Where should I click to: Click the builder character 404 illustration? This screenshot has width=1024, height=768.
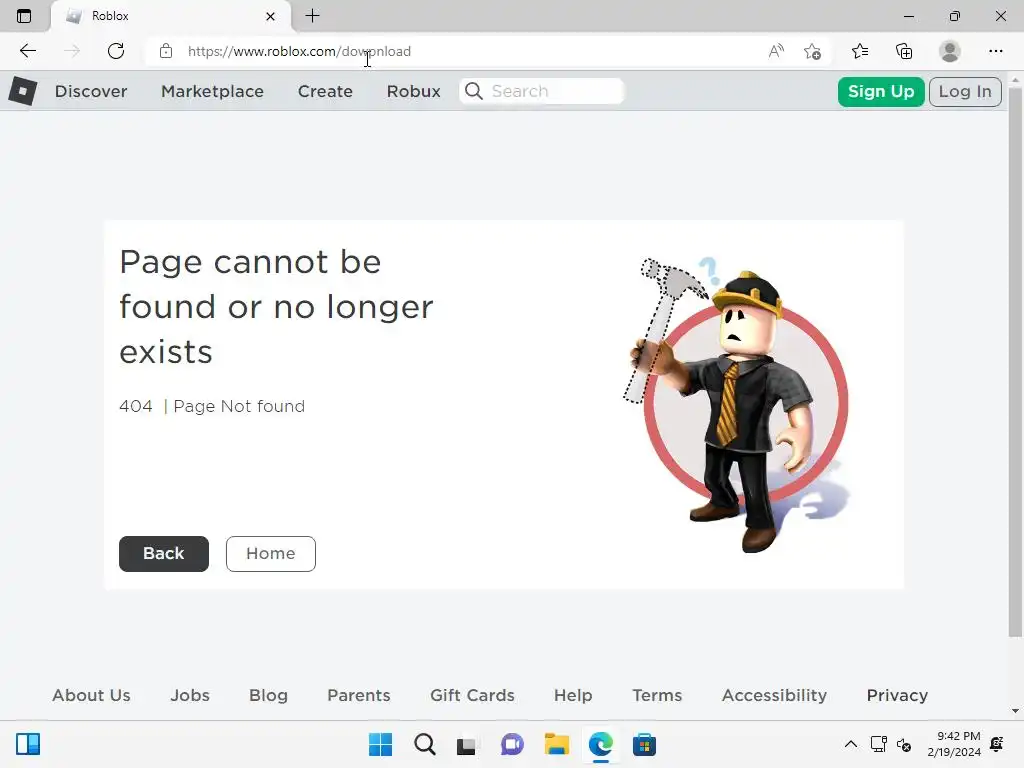click(x=736, y=405)
